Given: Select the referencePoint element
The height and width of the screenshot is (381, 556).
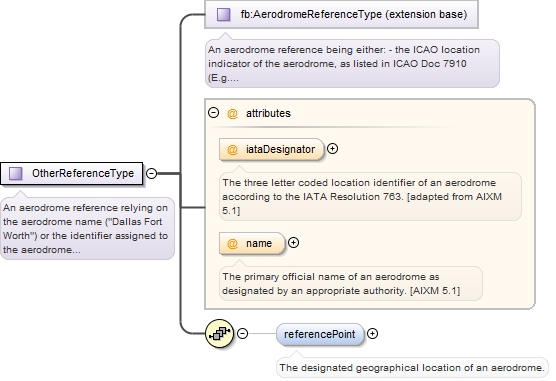Looking at the screenshot, I should point(320,334).
